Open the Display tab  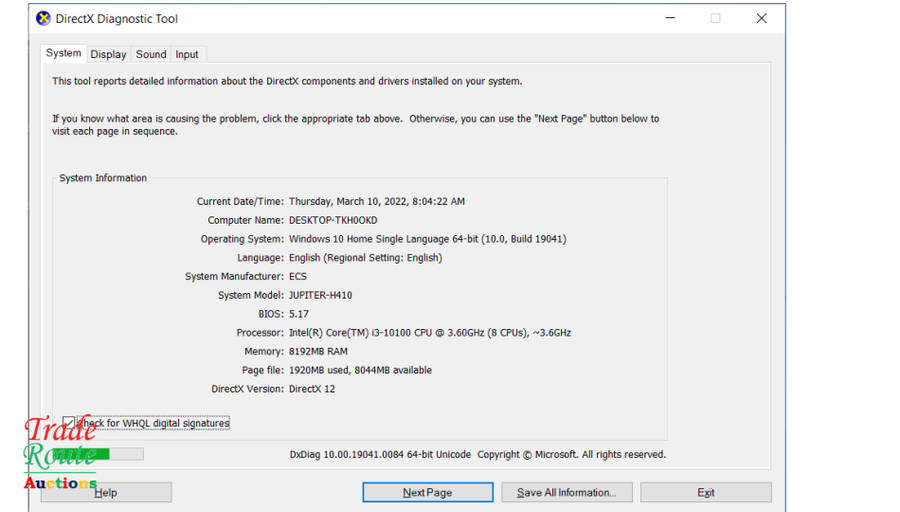point(108,55)
